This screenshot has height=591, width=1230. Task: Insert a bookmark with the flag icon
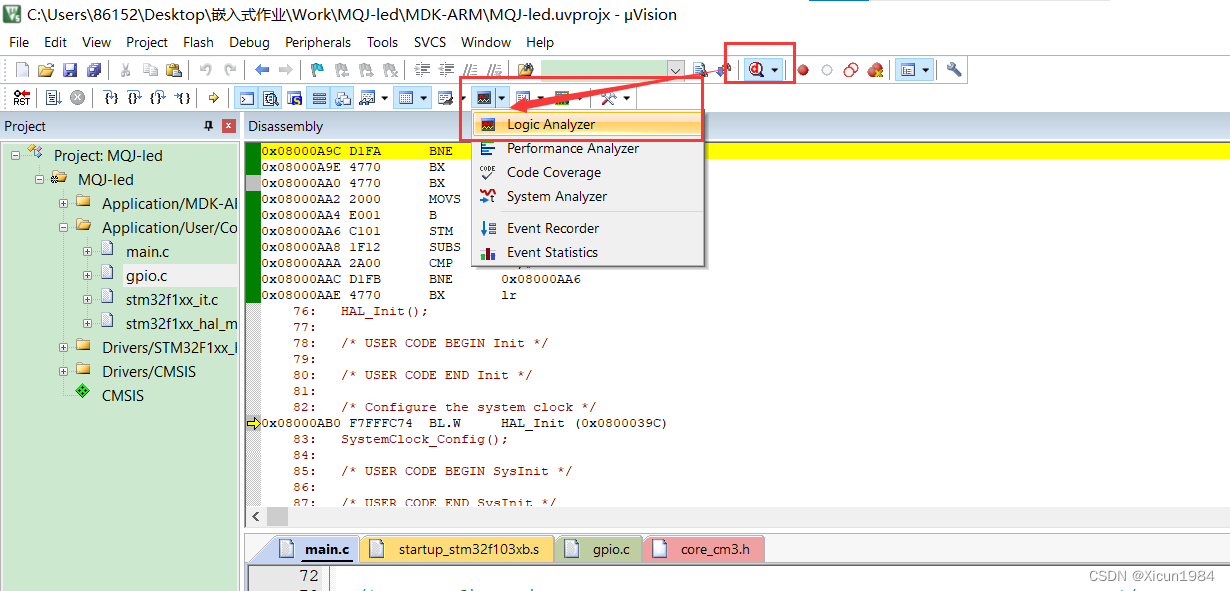tap(317, 70)
